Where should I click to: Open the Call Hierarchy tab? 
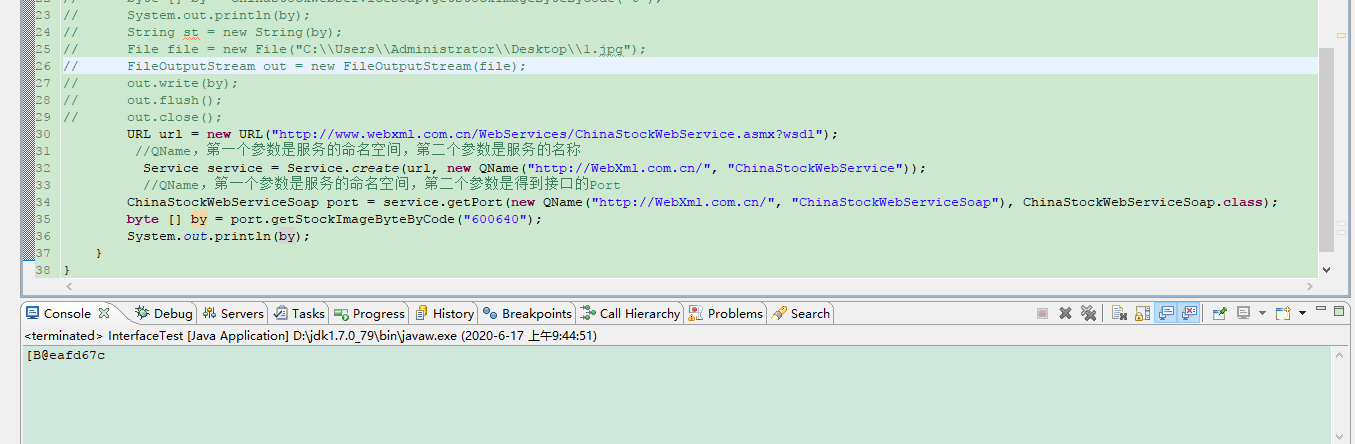(630, 313)
